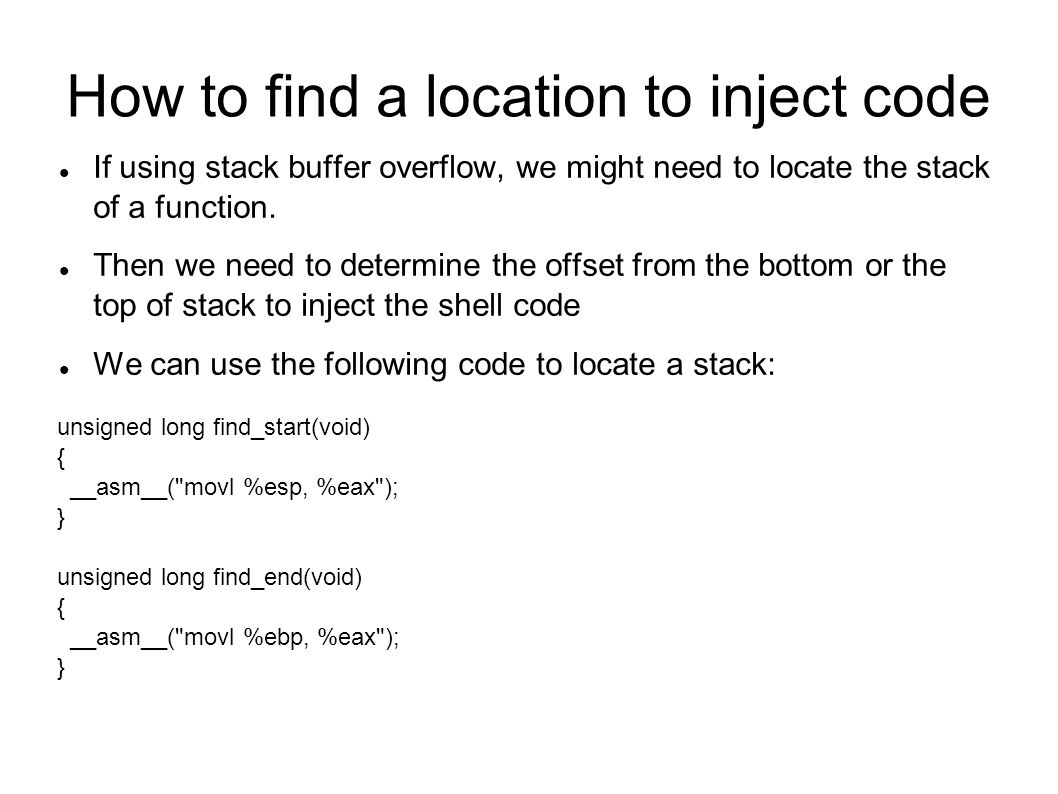Click the opening brace after find_end
The width and height of the screenshot is (1058, 794).
(x=61, y=608)
